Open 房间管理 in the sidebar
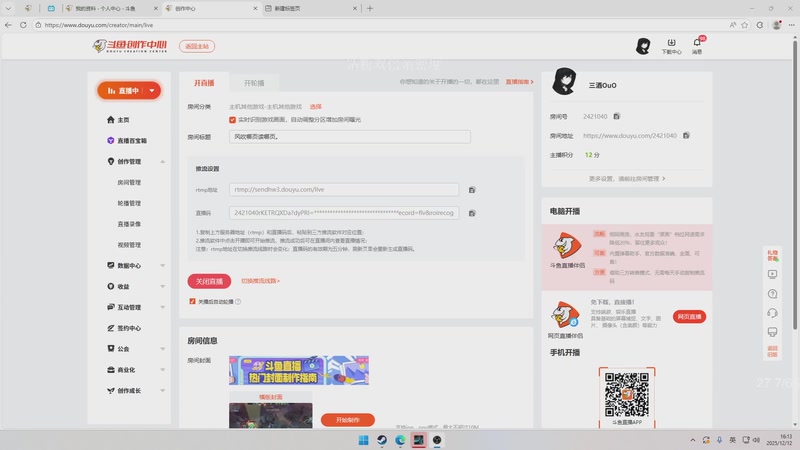Screen dimensions: 800x450 129,183
